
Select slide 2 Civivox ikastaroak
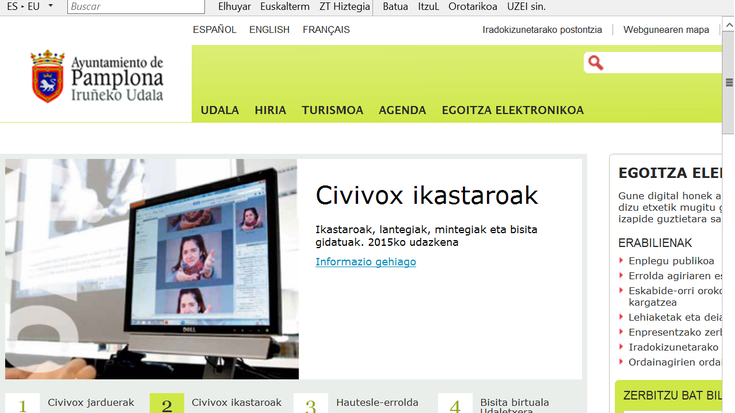(x=216, y=404)
